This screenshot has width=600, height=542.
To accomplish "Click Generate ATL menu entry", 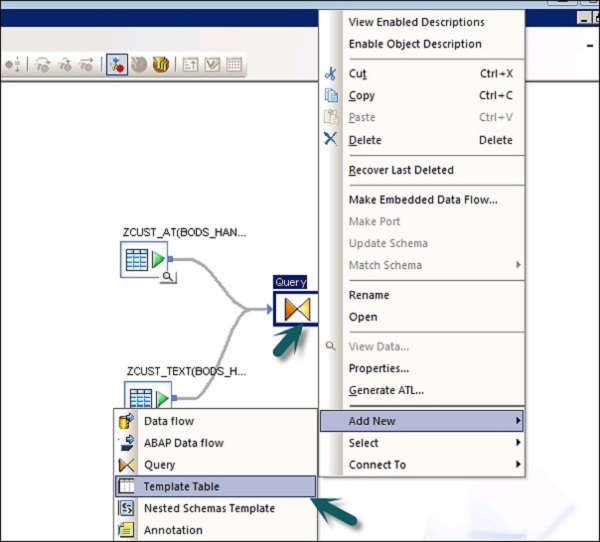I will pos(386,390).
